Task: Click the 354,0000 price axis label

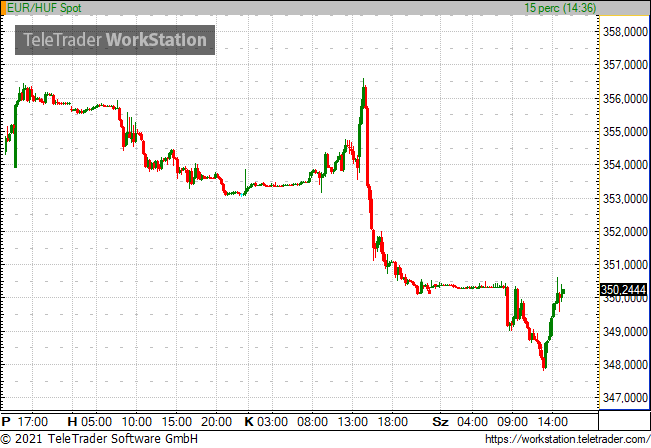Action: tap(625, 165)
